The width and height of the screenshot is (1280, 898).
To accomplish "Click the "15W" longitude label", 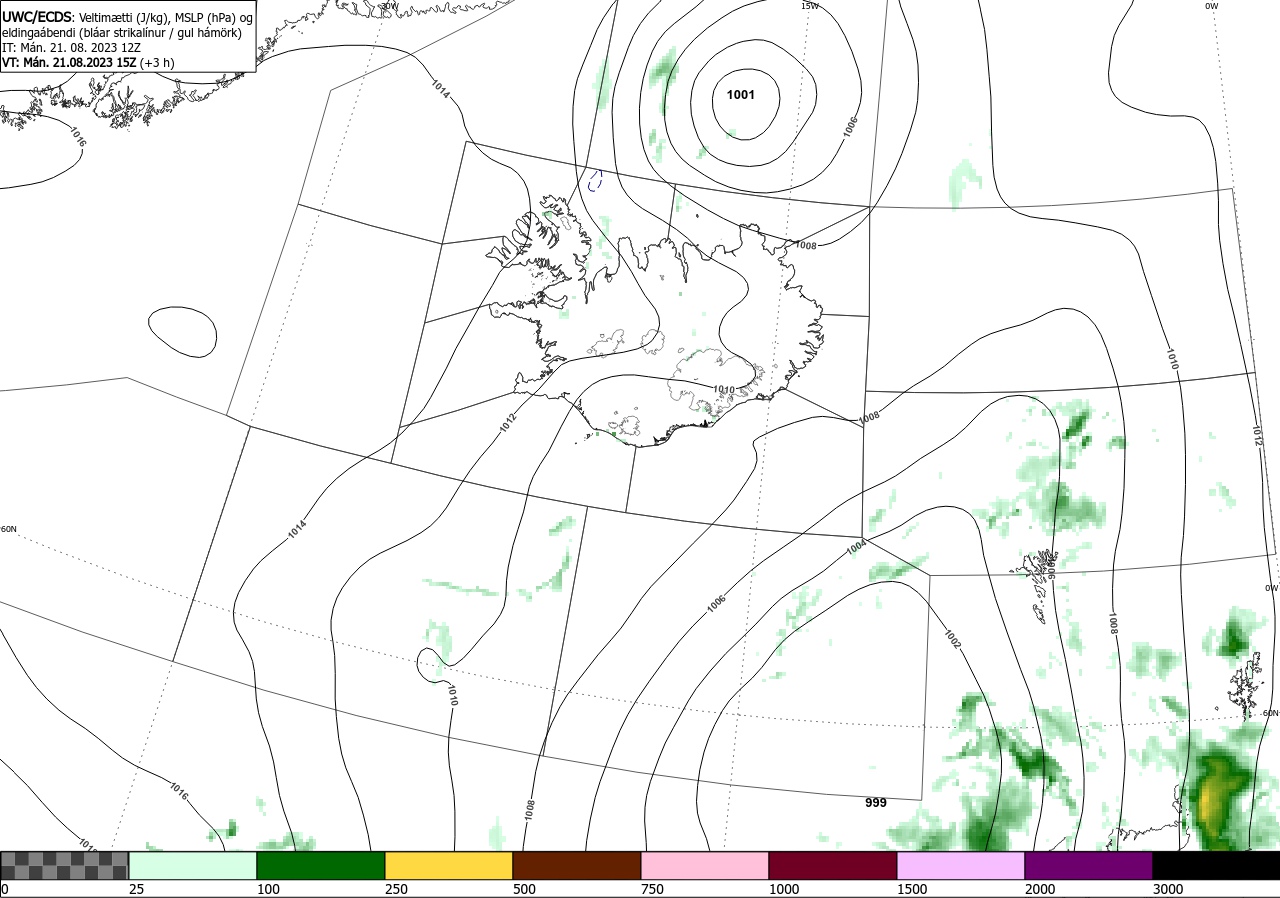I will (810, 6).
